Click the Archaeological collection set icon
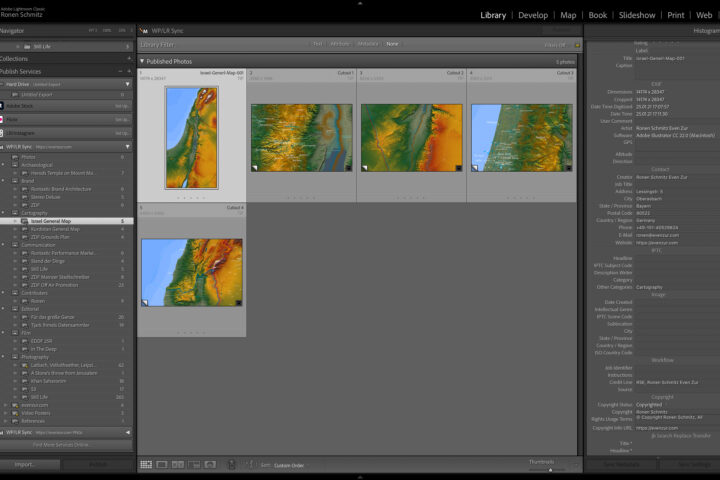The image size is (720, 480). [x=15, y=165]
